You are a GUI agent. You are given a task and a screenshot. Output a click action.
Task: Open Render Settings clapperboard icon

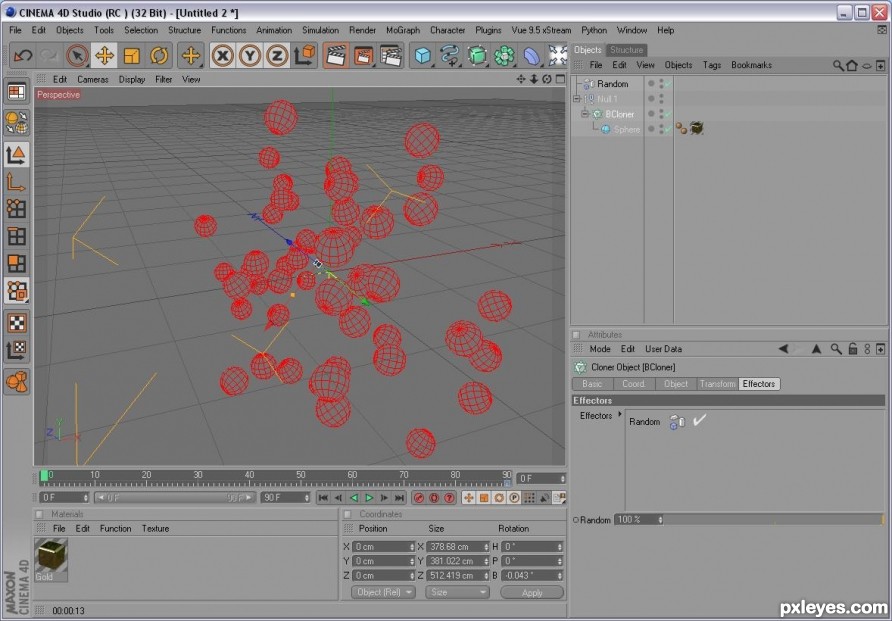391,56
